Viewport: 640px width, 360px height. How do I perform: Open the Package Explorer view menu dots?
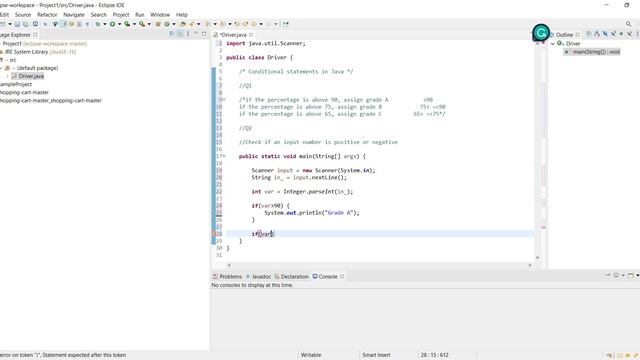(x=188, y=34)
